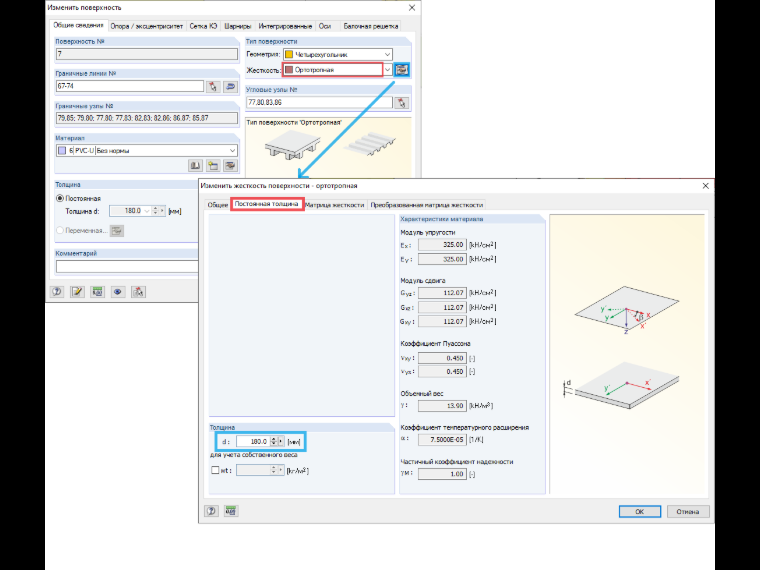The width and height of the screenshot is (760, 570).
Task: Open help in surface dialog
Action: pos(57,292)
